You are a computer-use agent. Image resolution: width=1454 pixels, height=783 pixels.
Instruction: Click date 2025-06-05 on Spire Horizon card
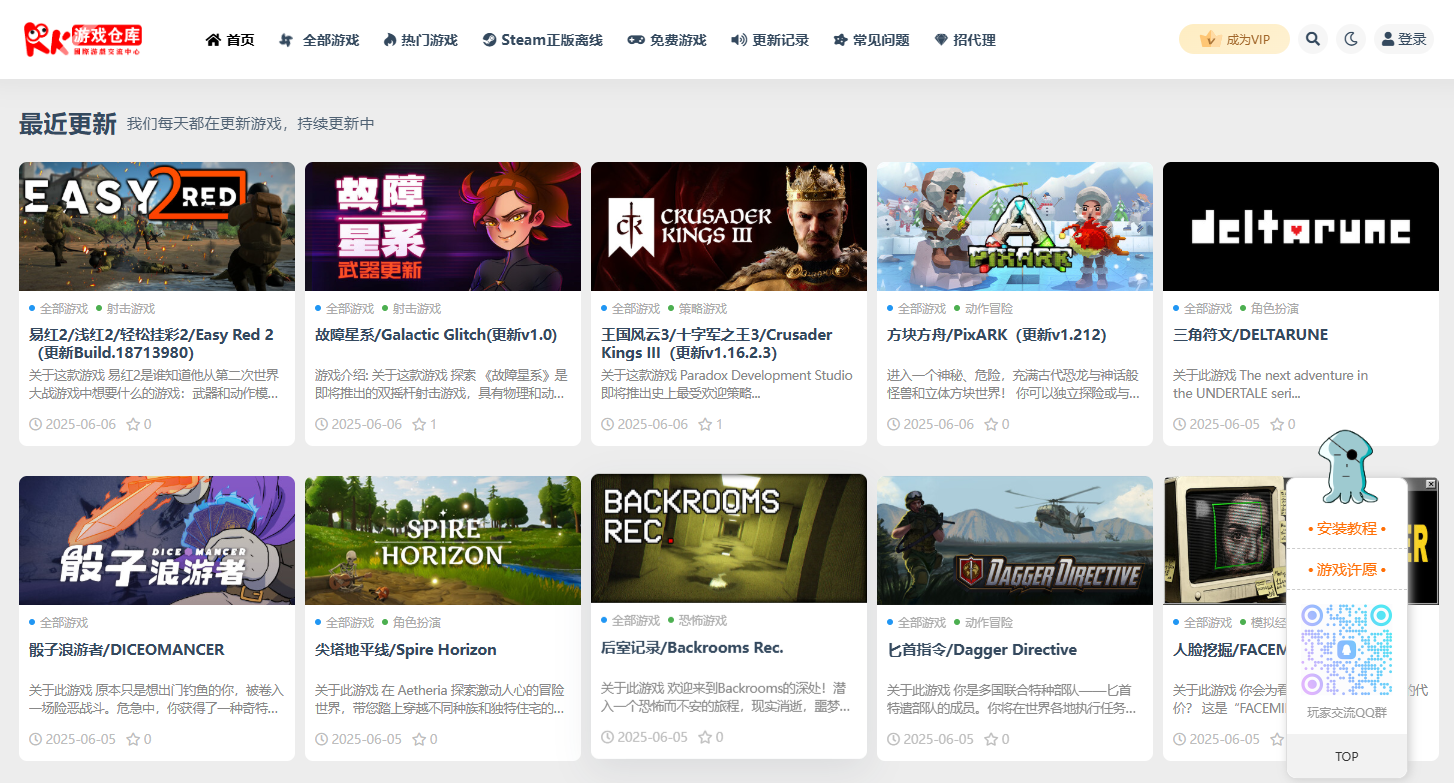point(360,739)
